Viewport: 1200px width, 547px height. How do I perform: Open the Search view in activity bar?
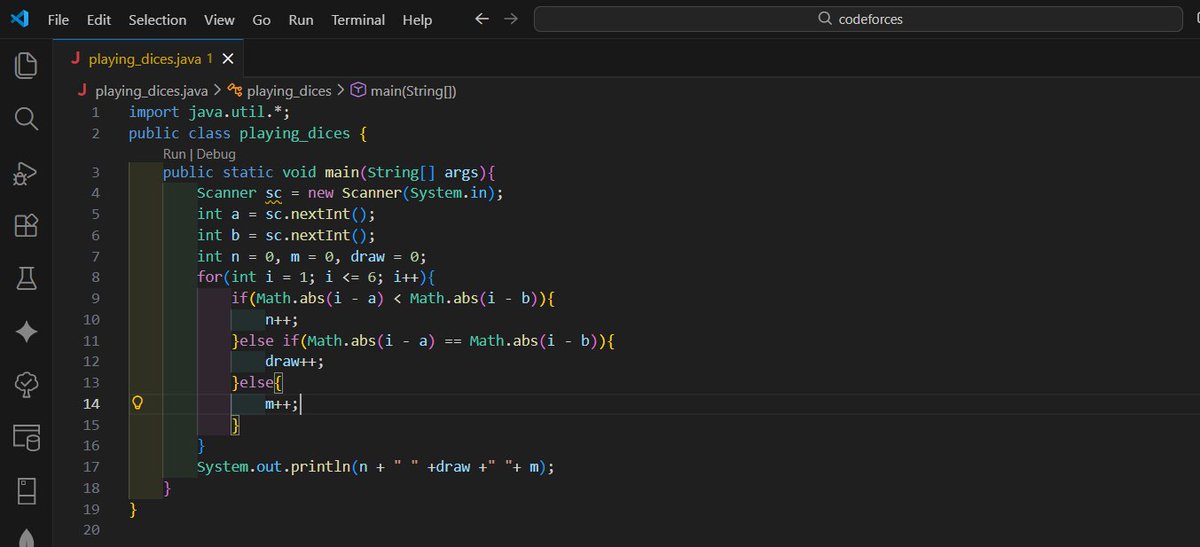tap(26, 119)
